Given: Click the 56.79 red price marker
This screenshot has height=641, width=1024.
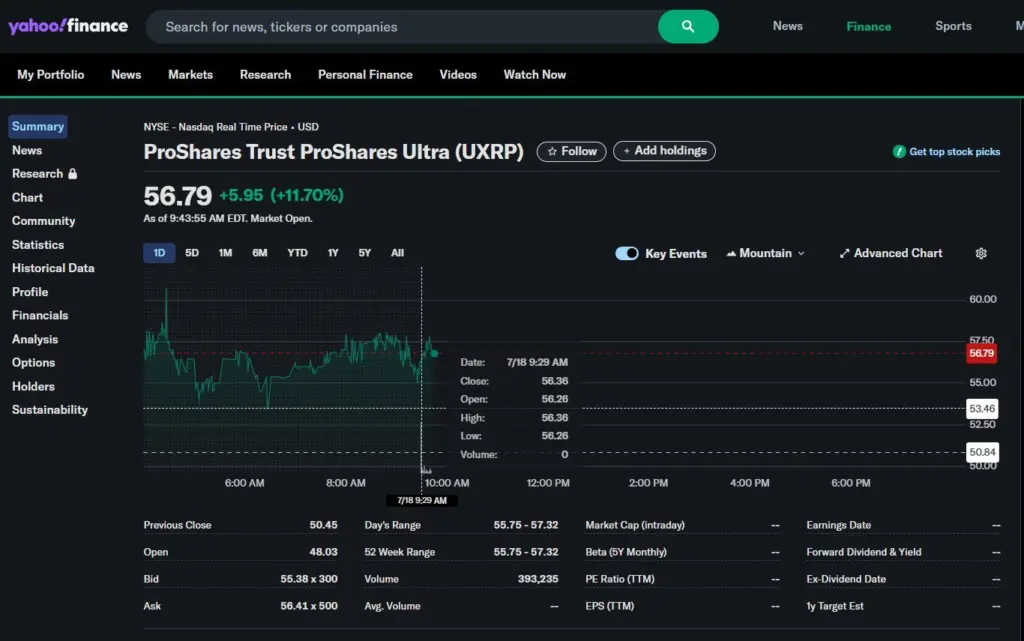Looking at the screenshot, I should (982, 353).
